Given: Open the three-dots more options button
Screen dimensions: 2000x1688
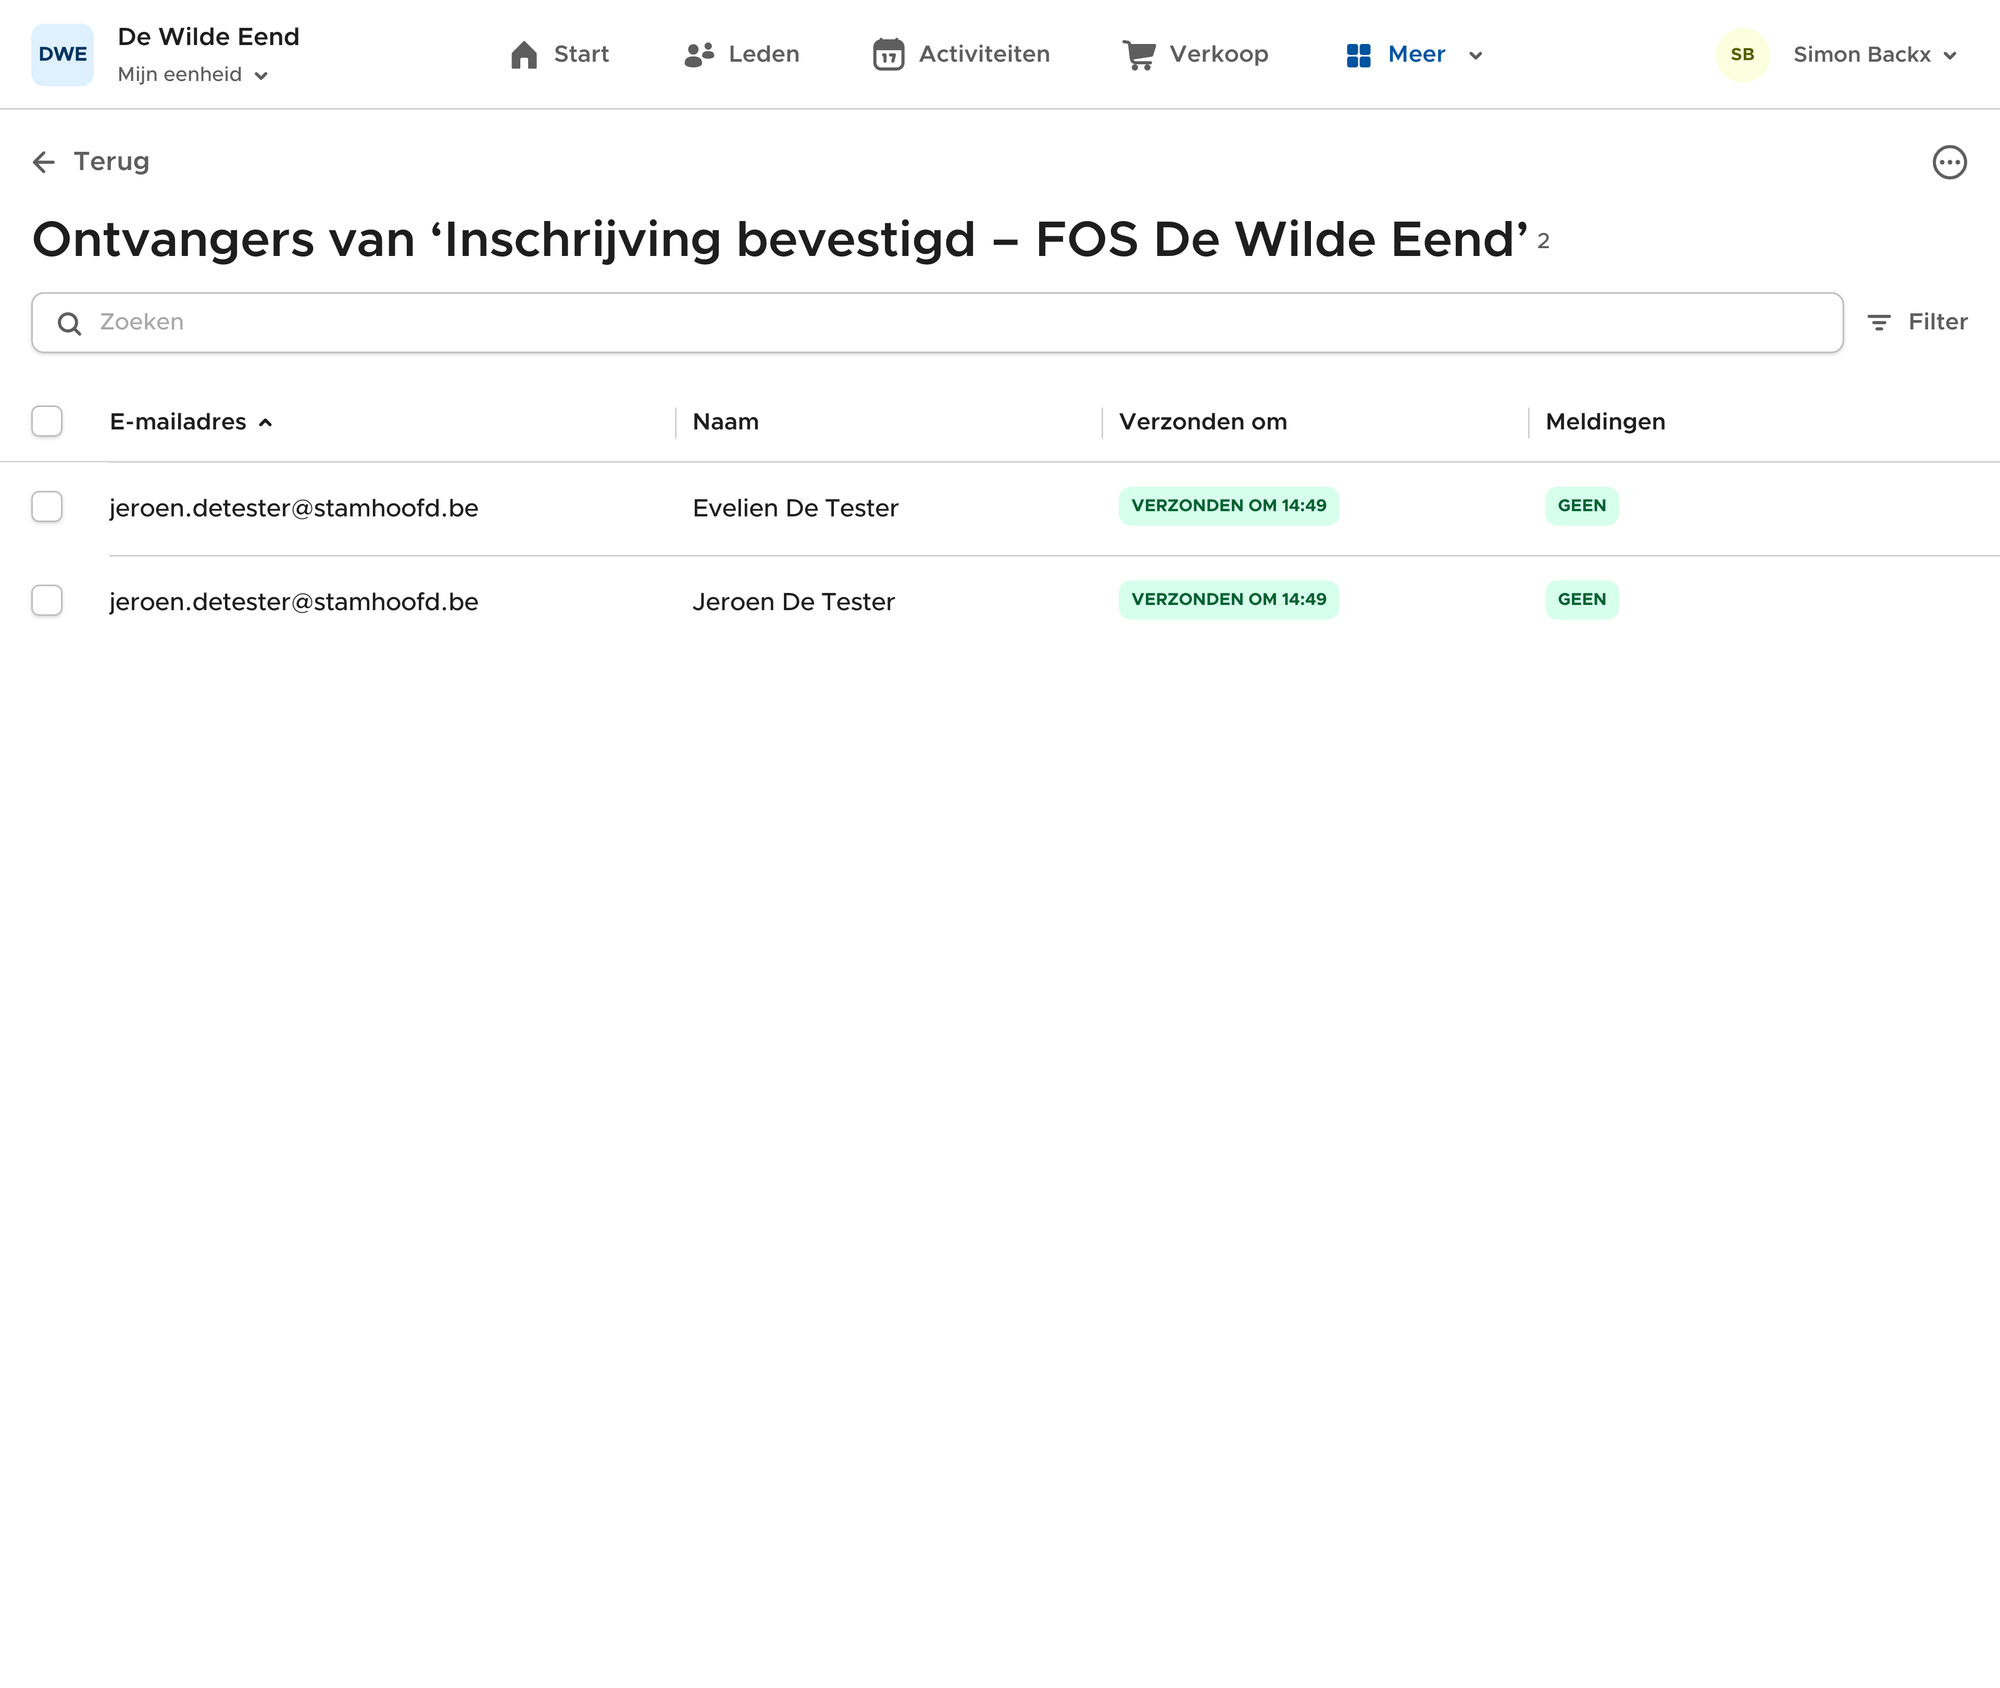Looking at the screenshot, I should [1949, 162].
